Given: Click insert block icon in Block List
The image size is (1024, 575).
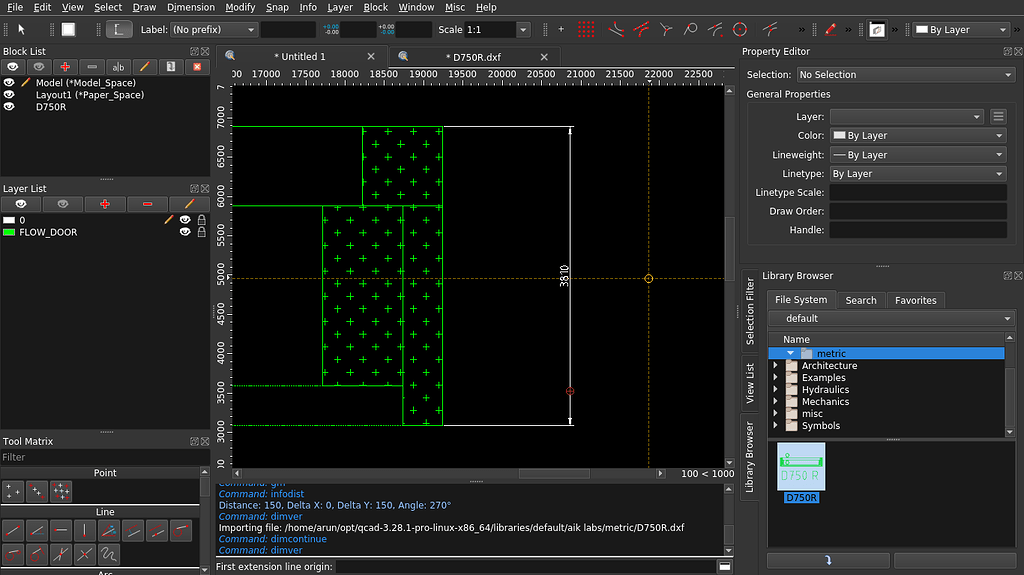Looking at the screenshot, I should pos(171,67).
